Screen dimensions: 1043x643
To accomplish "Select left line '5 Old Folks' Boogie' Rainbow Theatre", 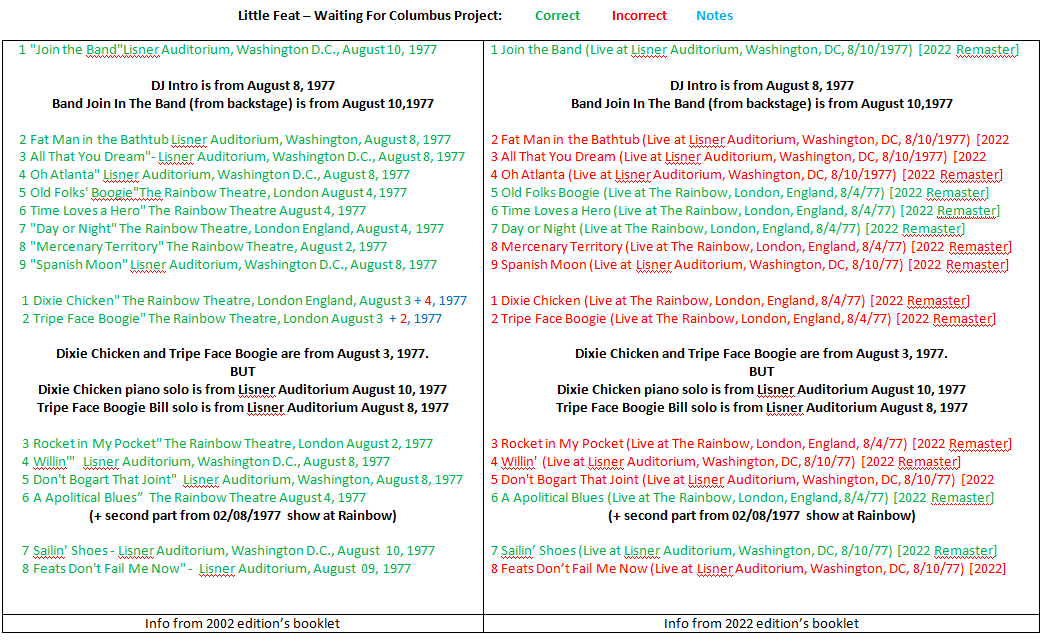I will [212, 193].
